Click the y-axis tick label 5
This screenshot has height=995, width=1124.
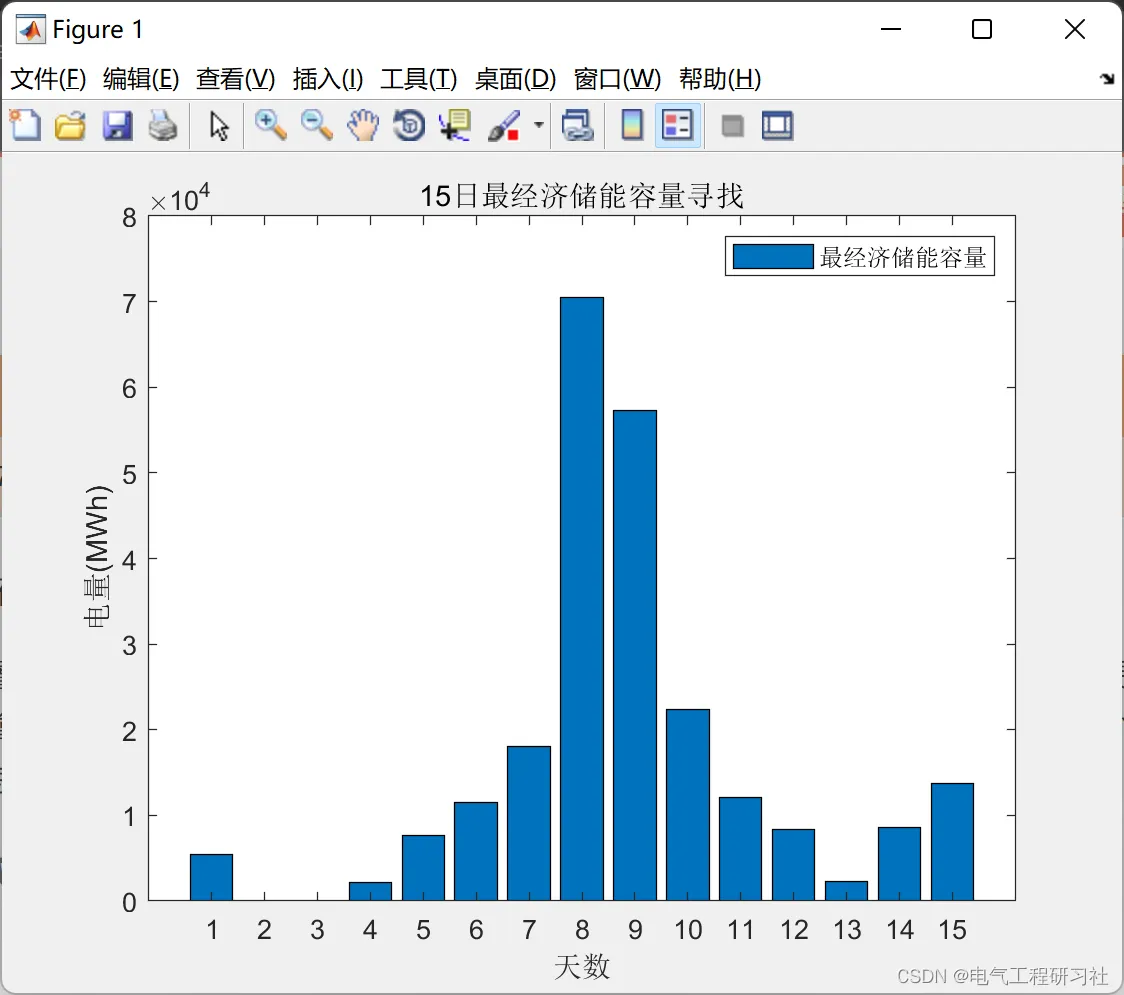click(x=129, y=474)
